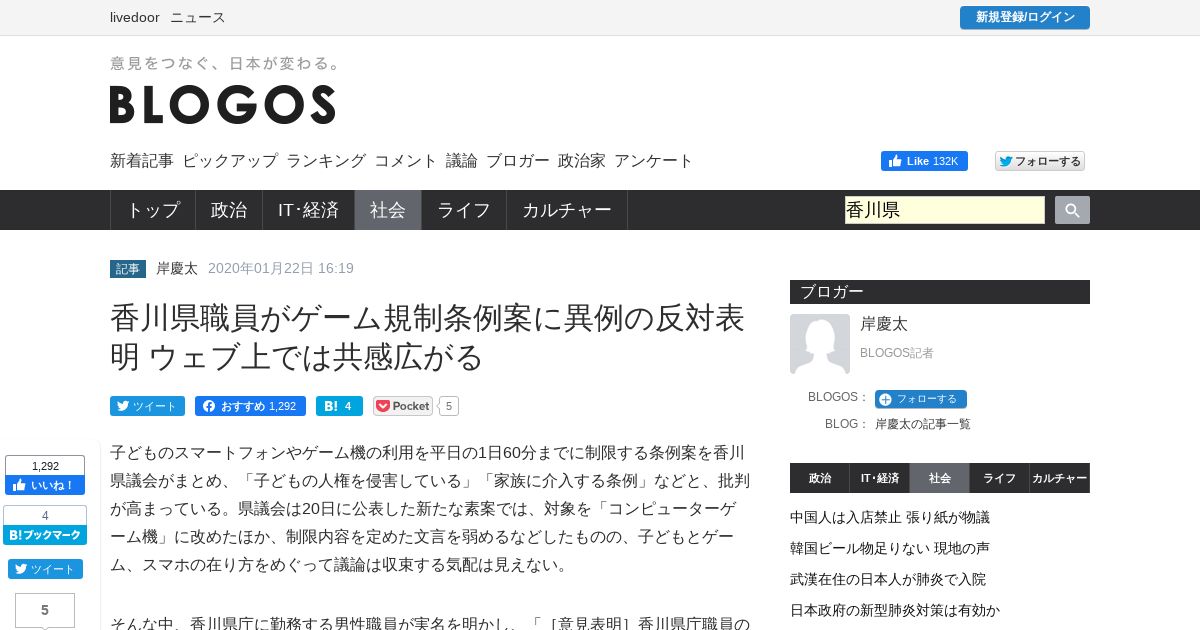The width and height of the screenshot is (1200, 630).
Task: Switch sidebar ranking to 社会 tab
Action: pyautogui.click(x=940, y=478)
